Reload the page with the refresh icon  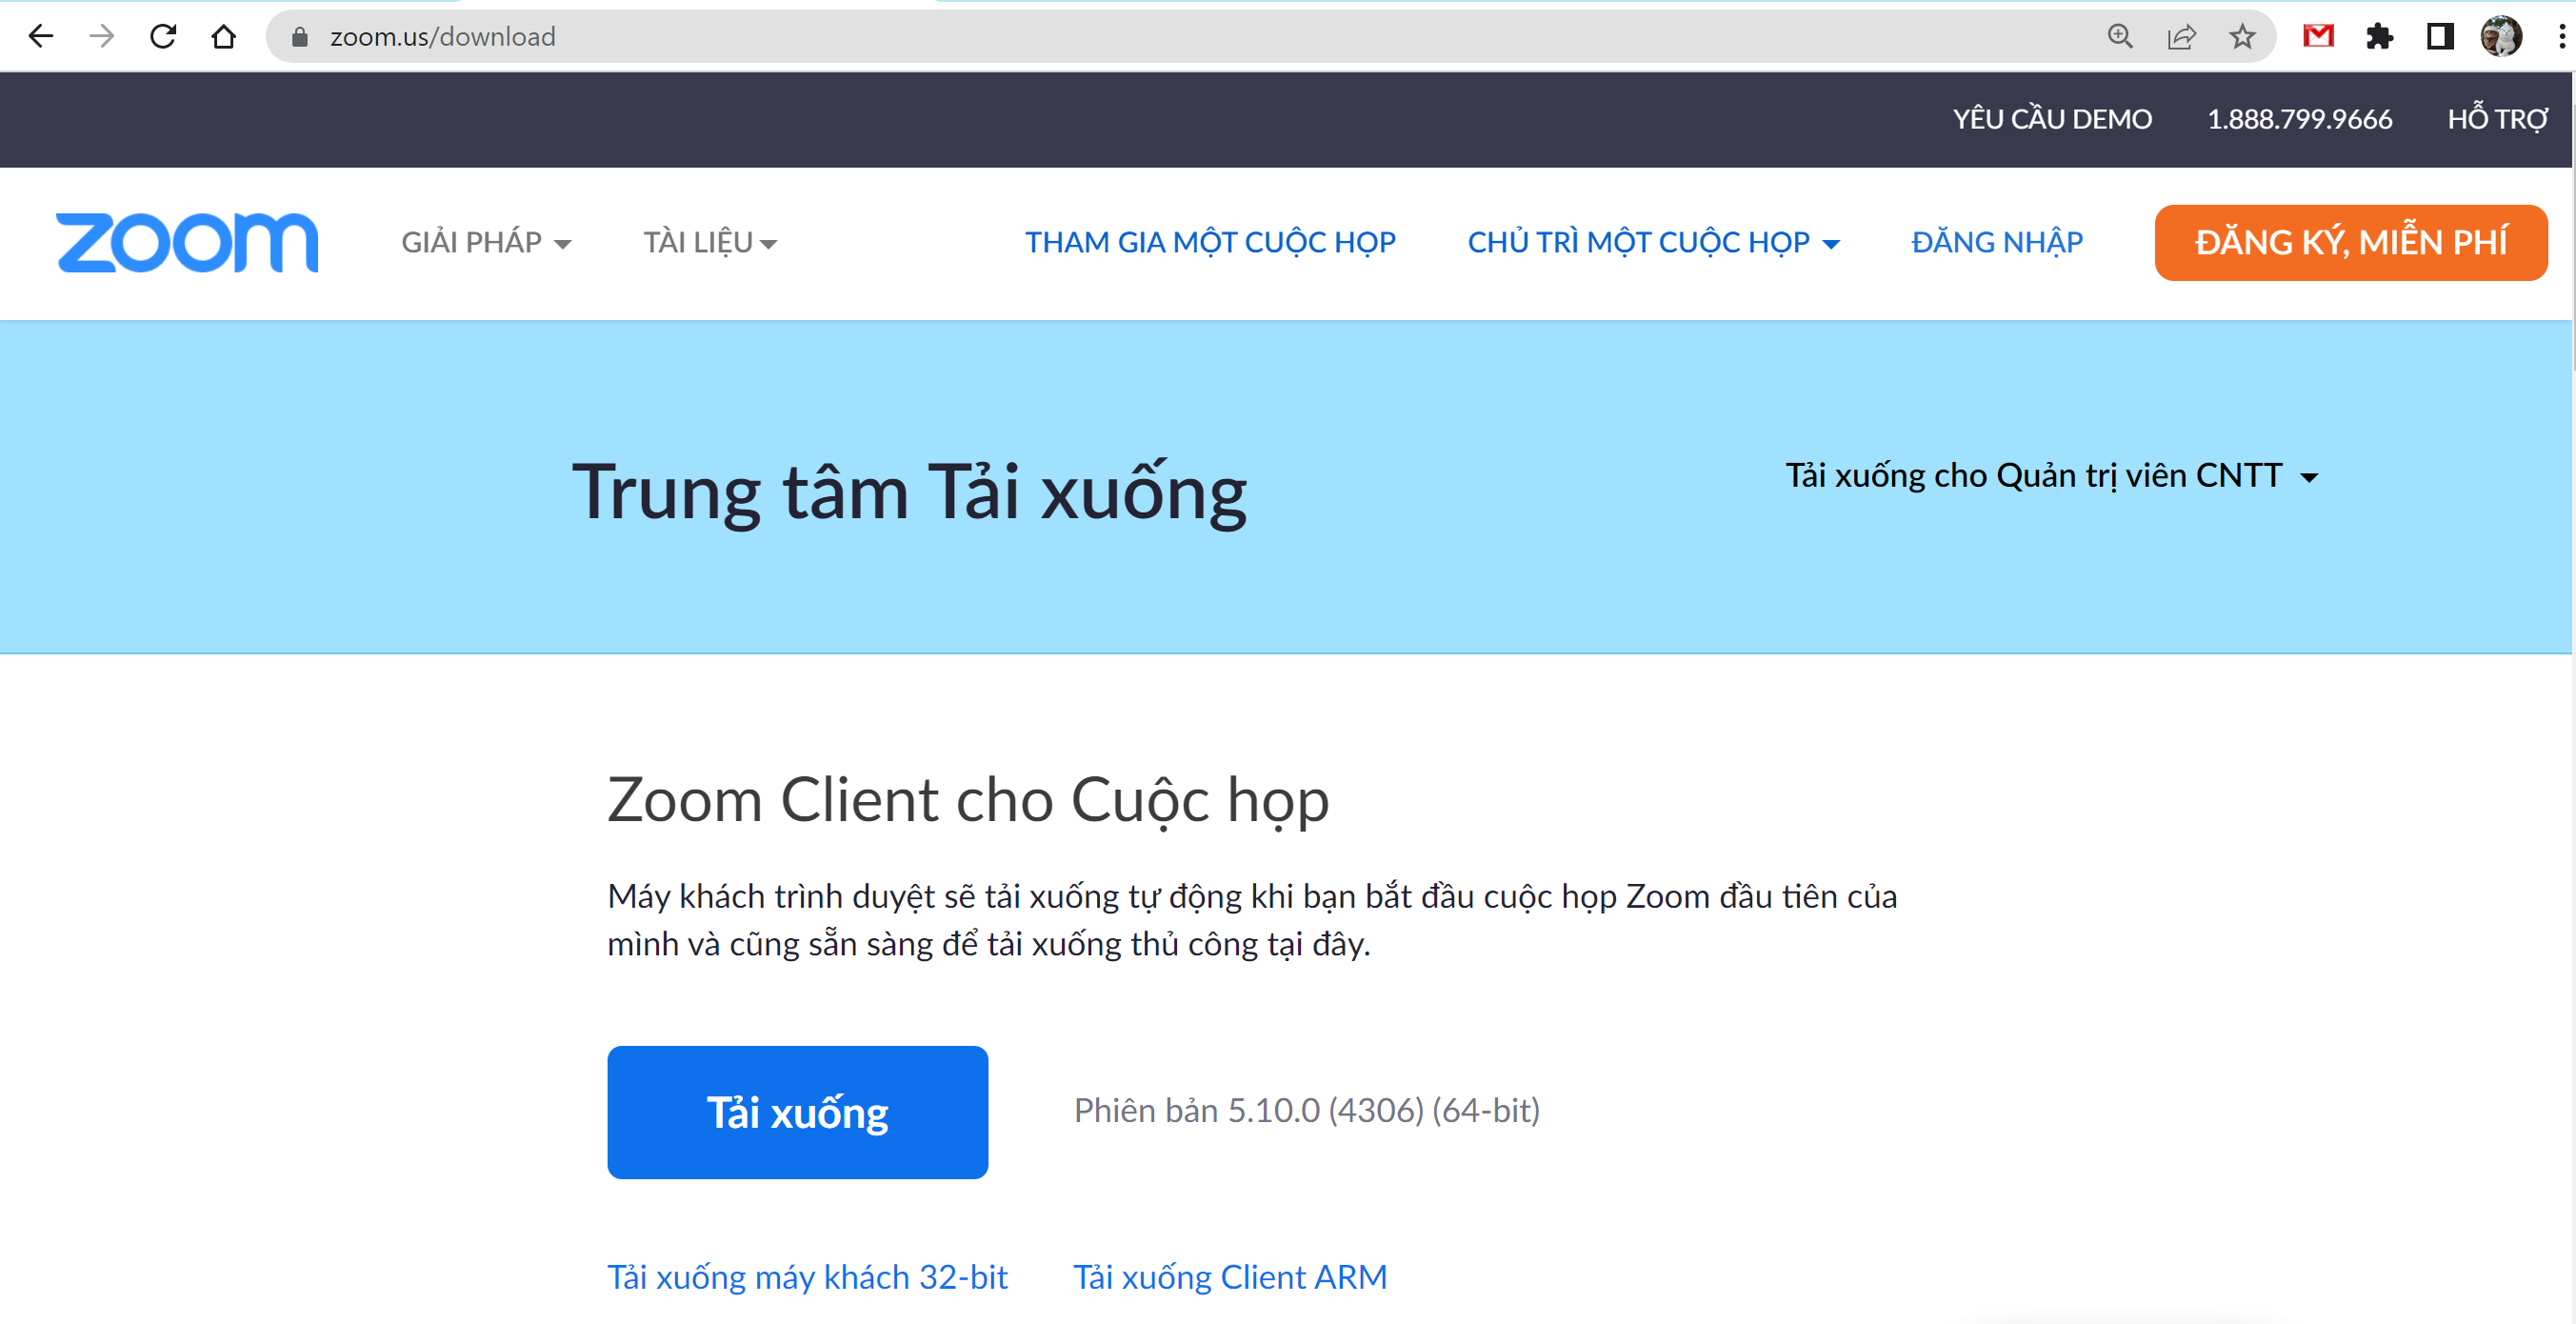pos(162,37)
